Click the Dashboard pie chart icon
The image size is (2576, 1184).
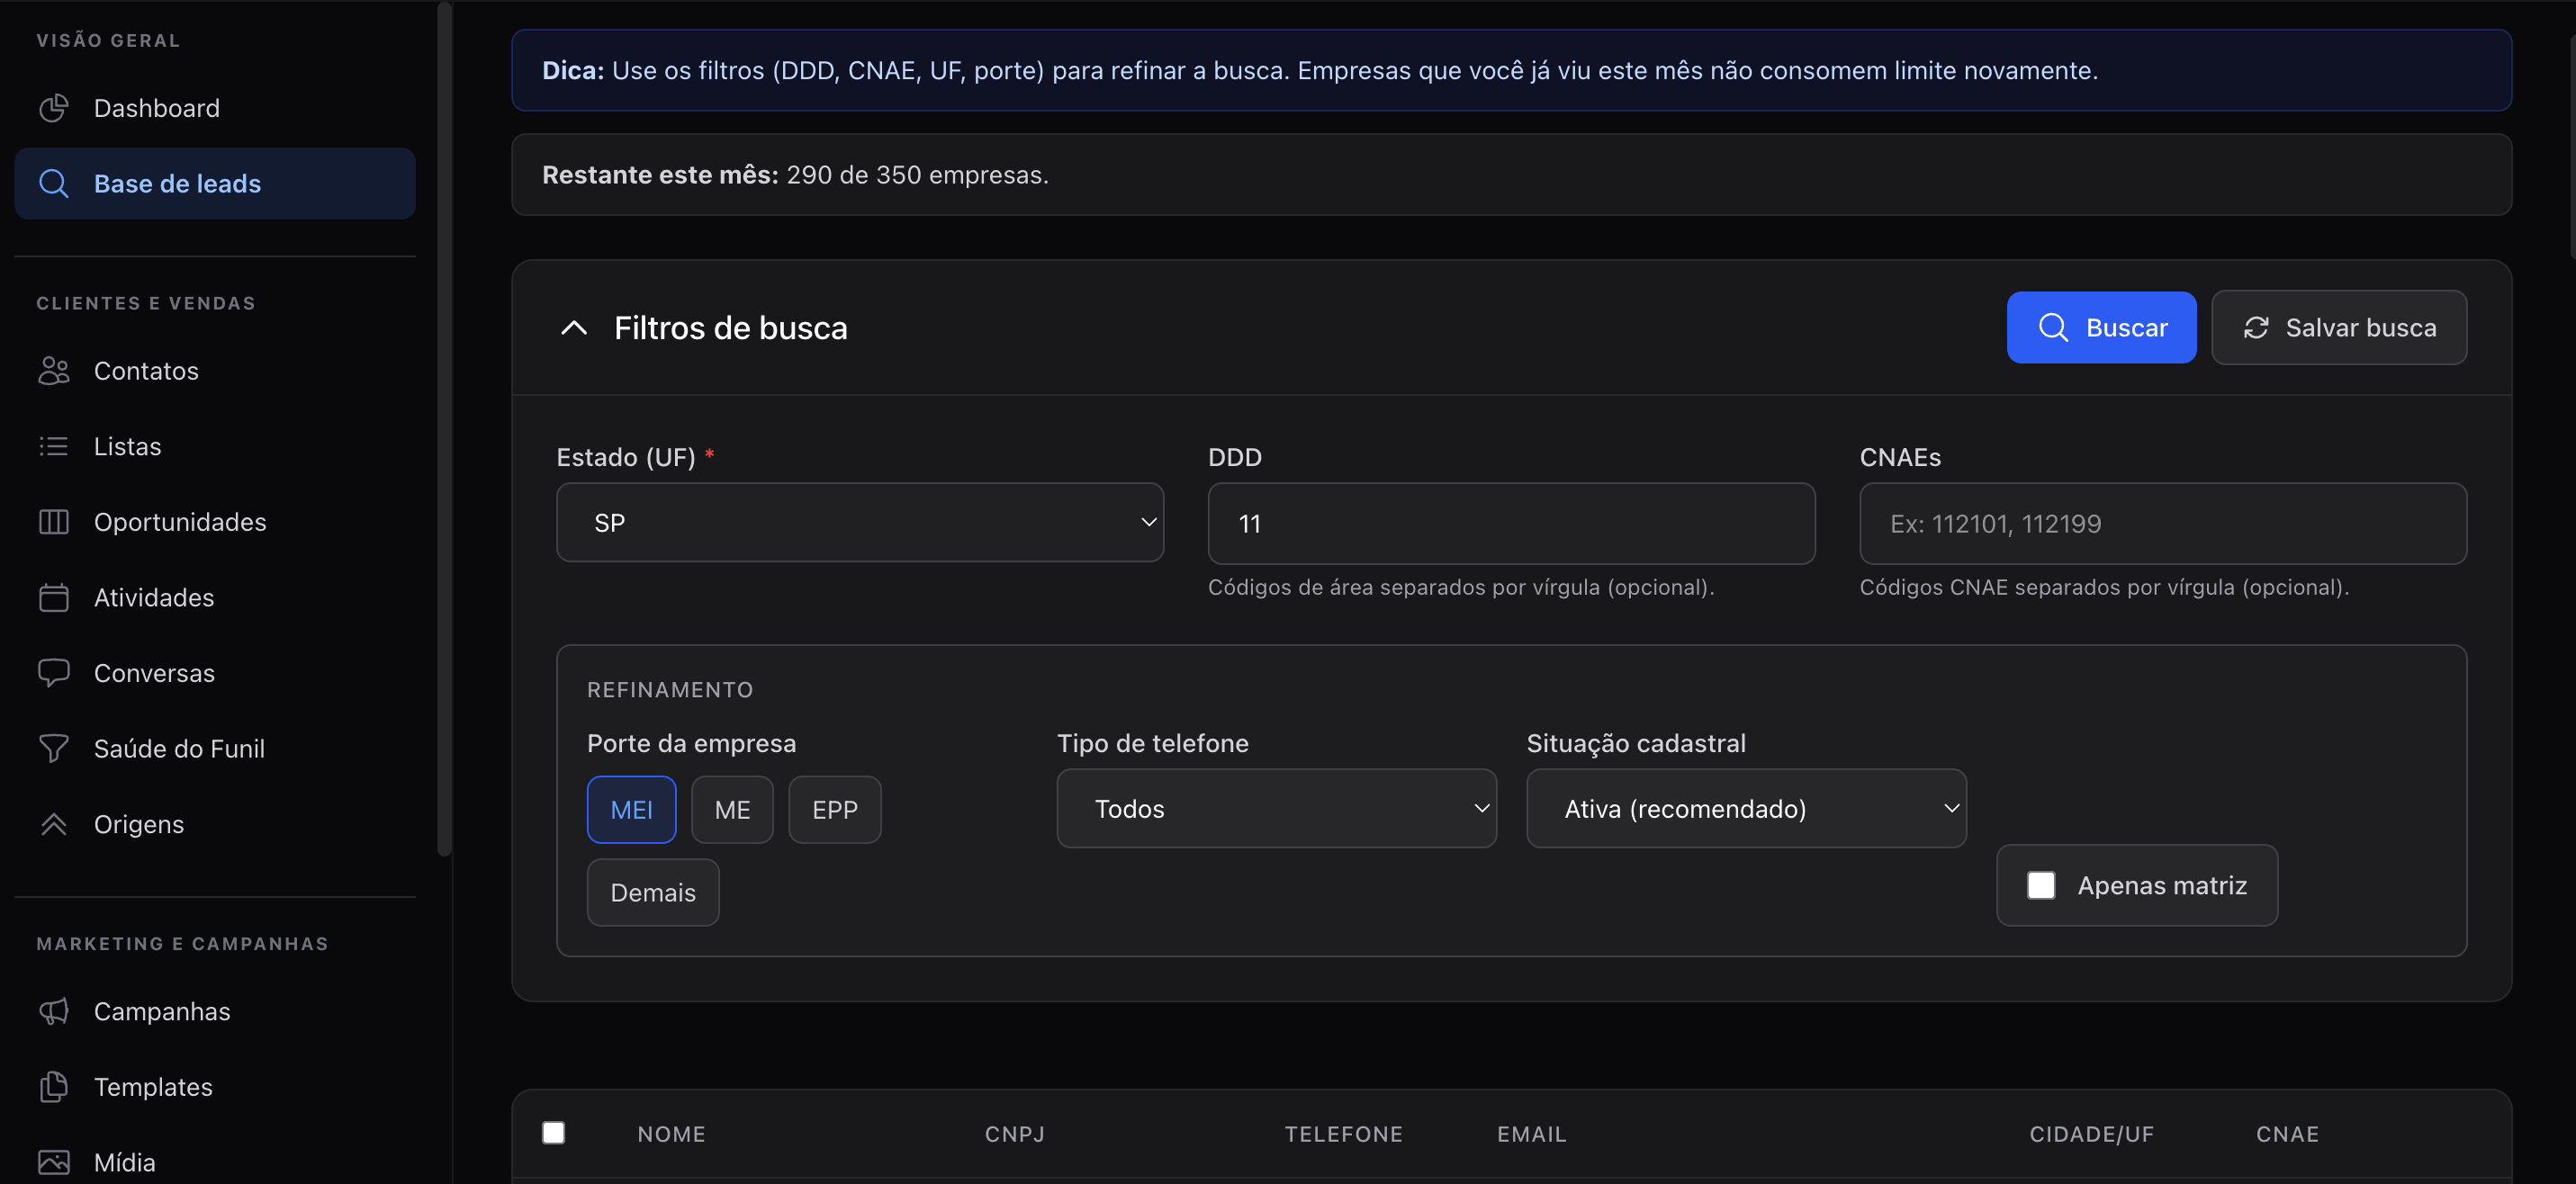[54, 108]
